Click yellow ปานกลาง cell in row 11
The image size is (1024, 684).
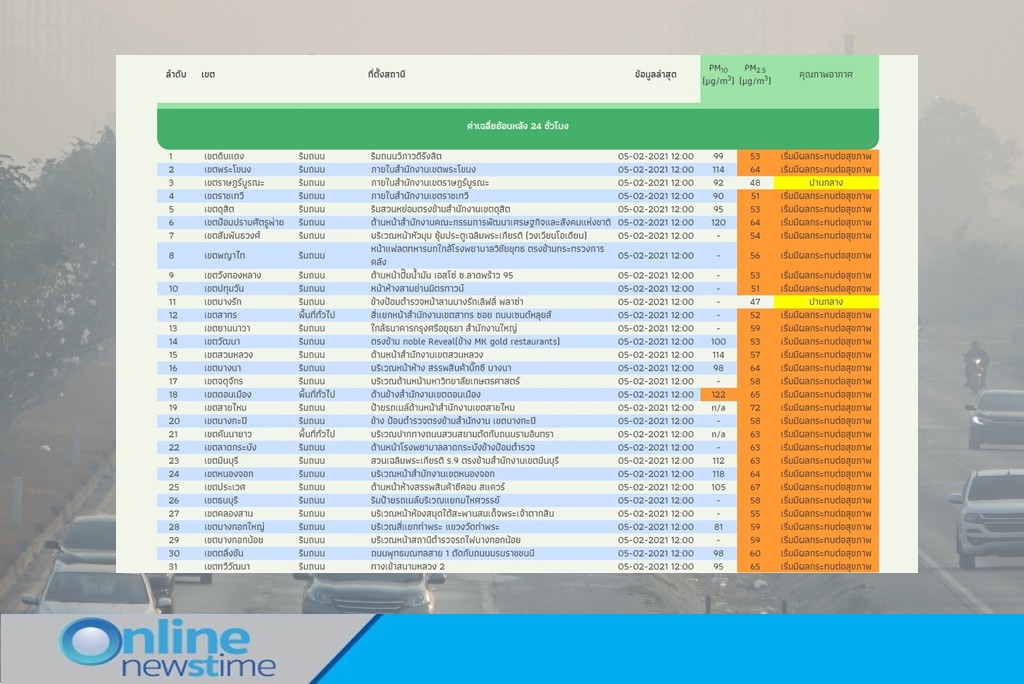[825, 301]
